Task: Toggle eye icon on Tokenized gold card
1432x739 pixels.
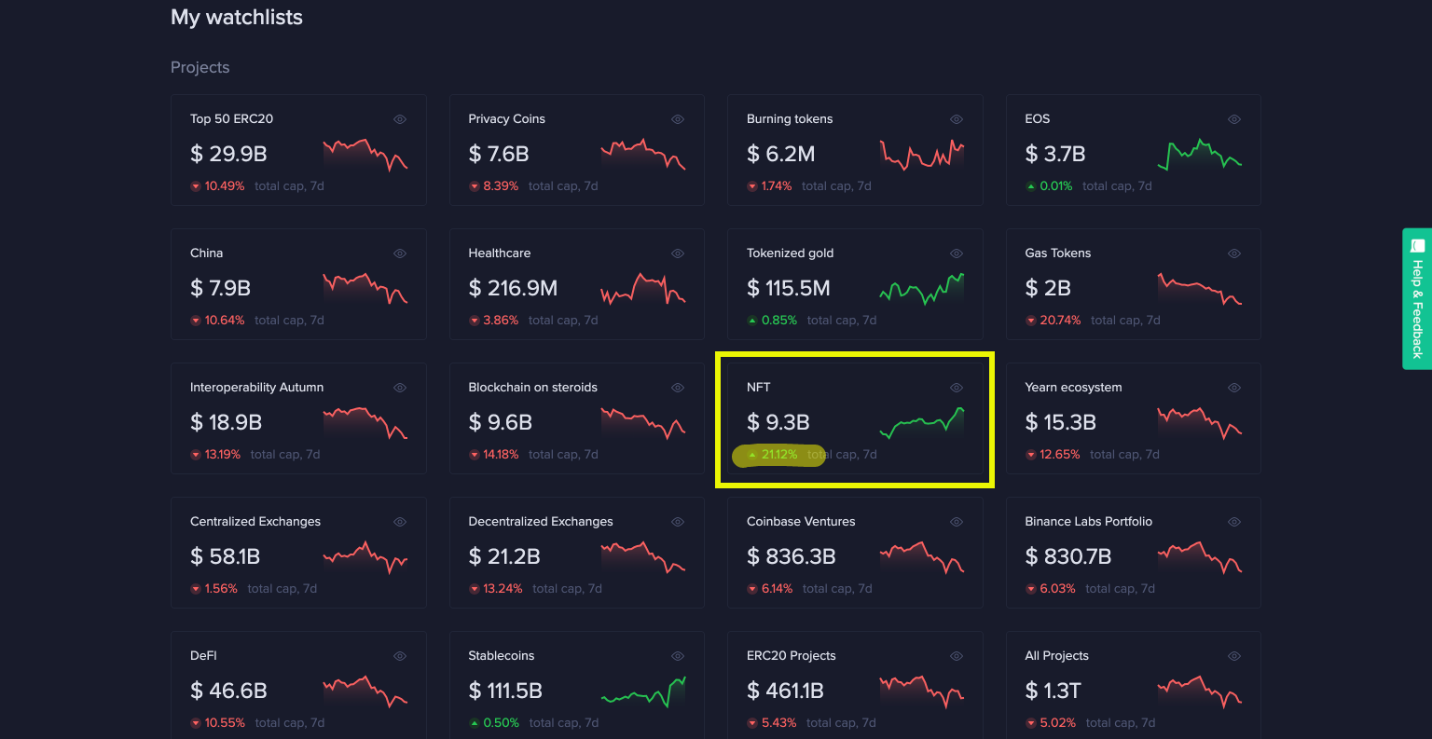Action: tap(956, 254)
